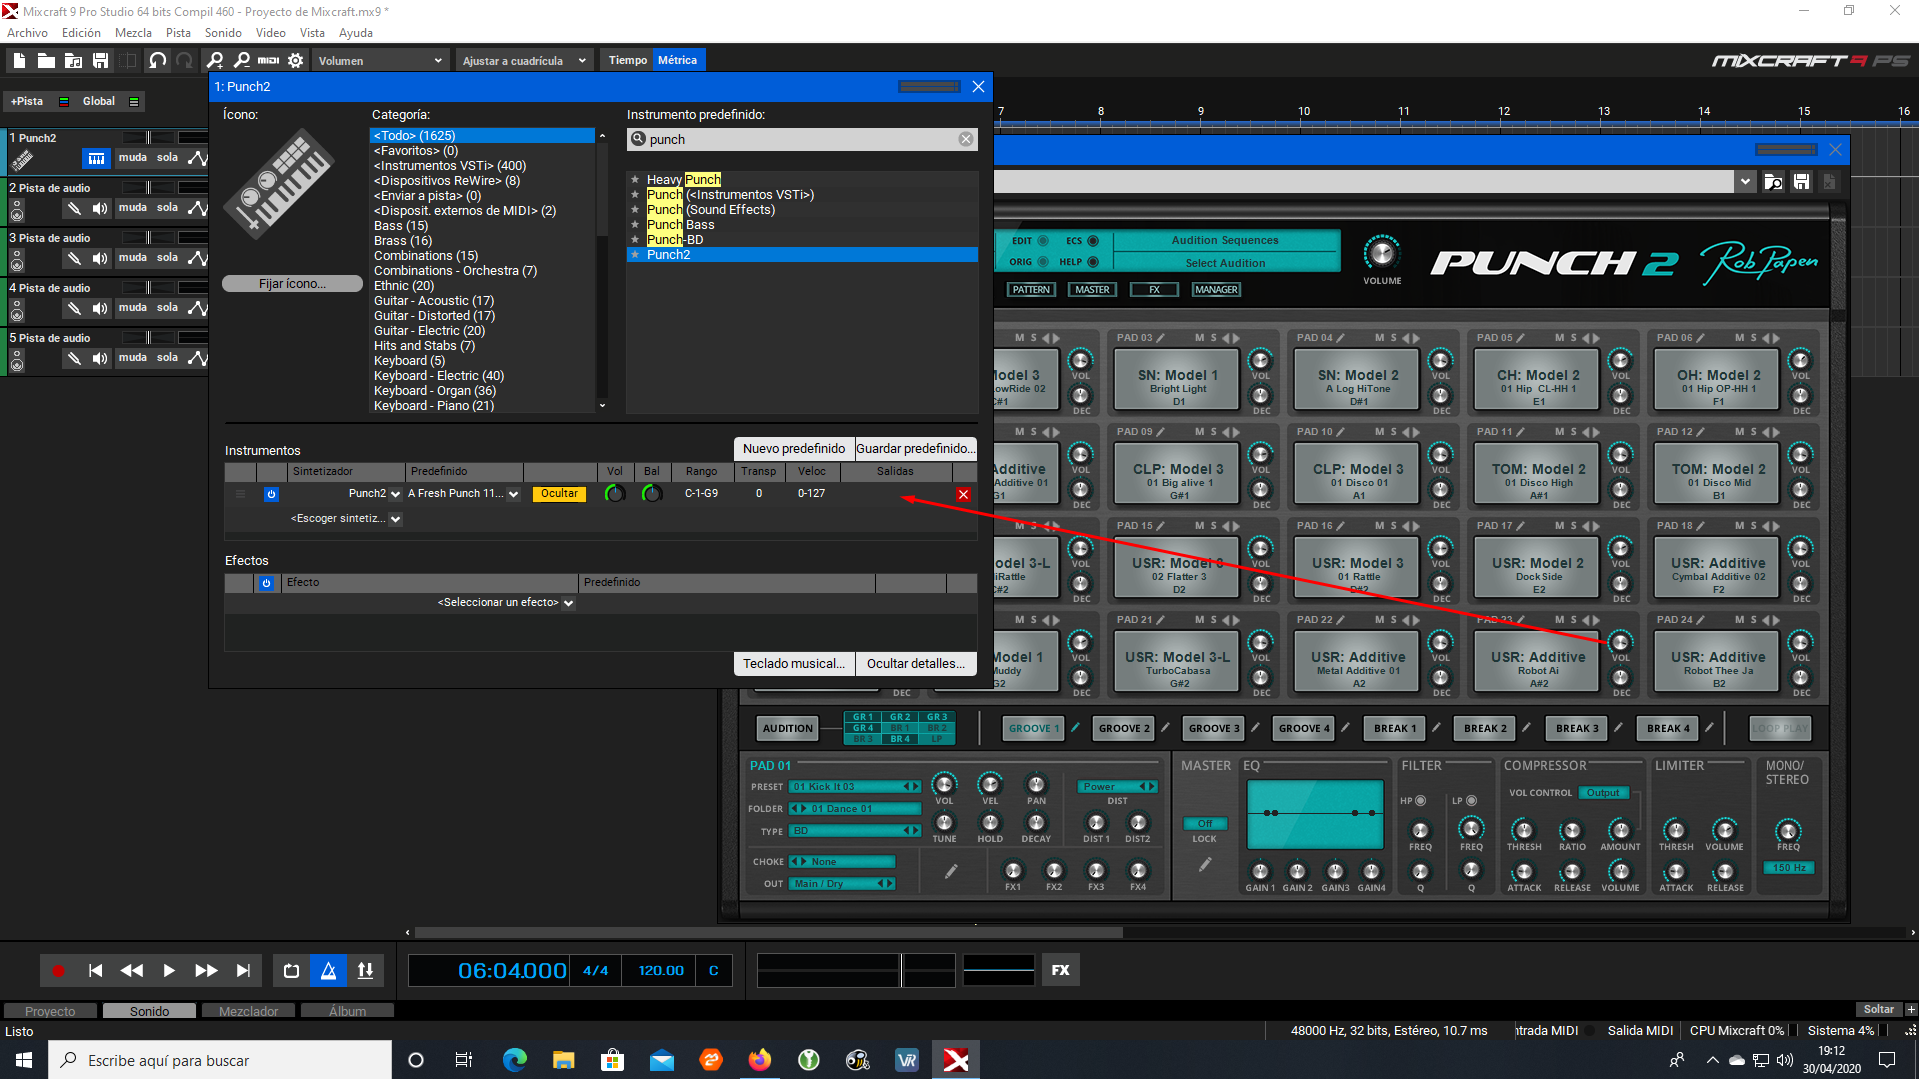Click the Add sound file icon
Viewport: 1919px width, 1079px height.
[x=73, y=61]
